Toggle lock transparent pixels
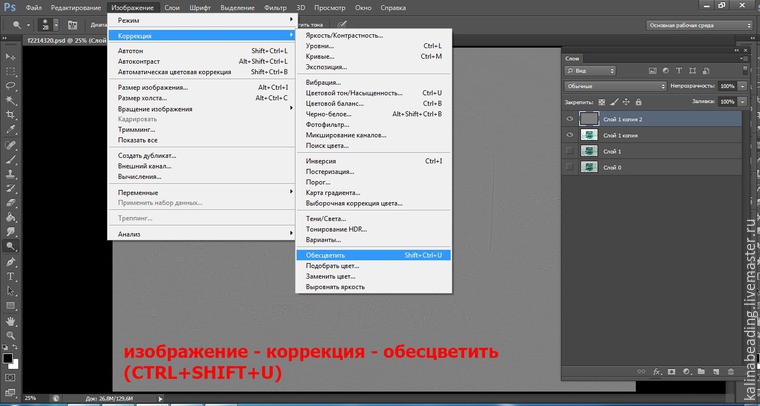This screenshot has width=760, height=406. point(602,102)
